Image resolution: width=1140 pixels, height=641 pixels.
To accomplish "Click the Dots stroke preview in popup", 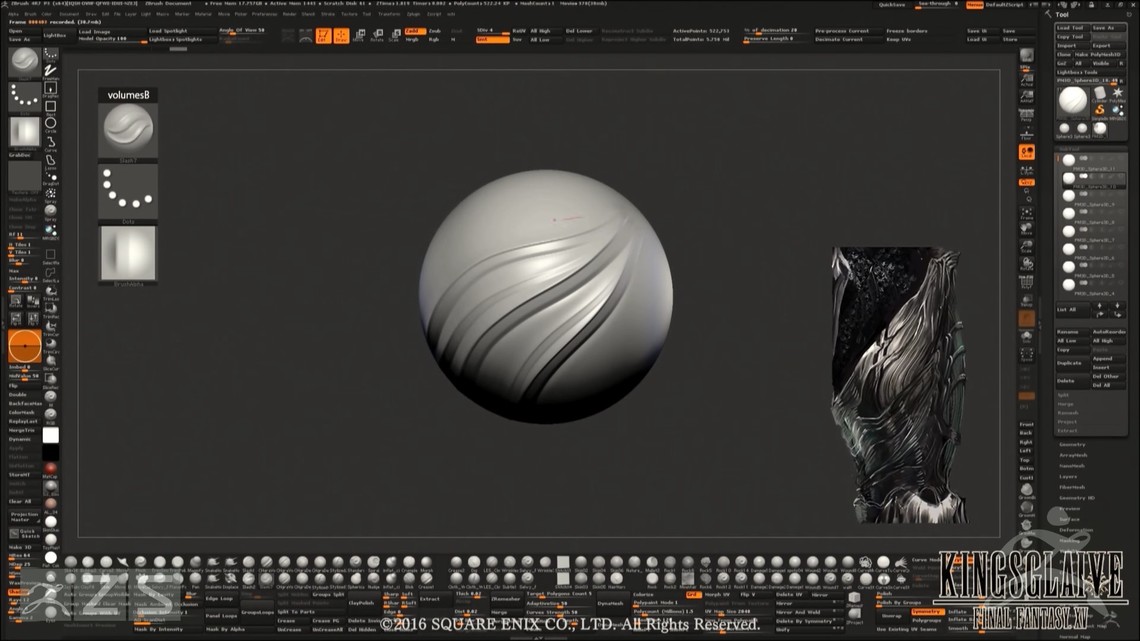I will pos(128,191).
